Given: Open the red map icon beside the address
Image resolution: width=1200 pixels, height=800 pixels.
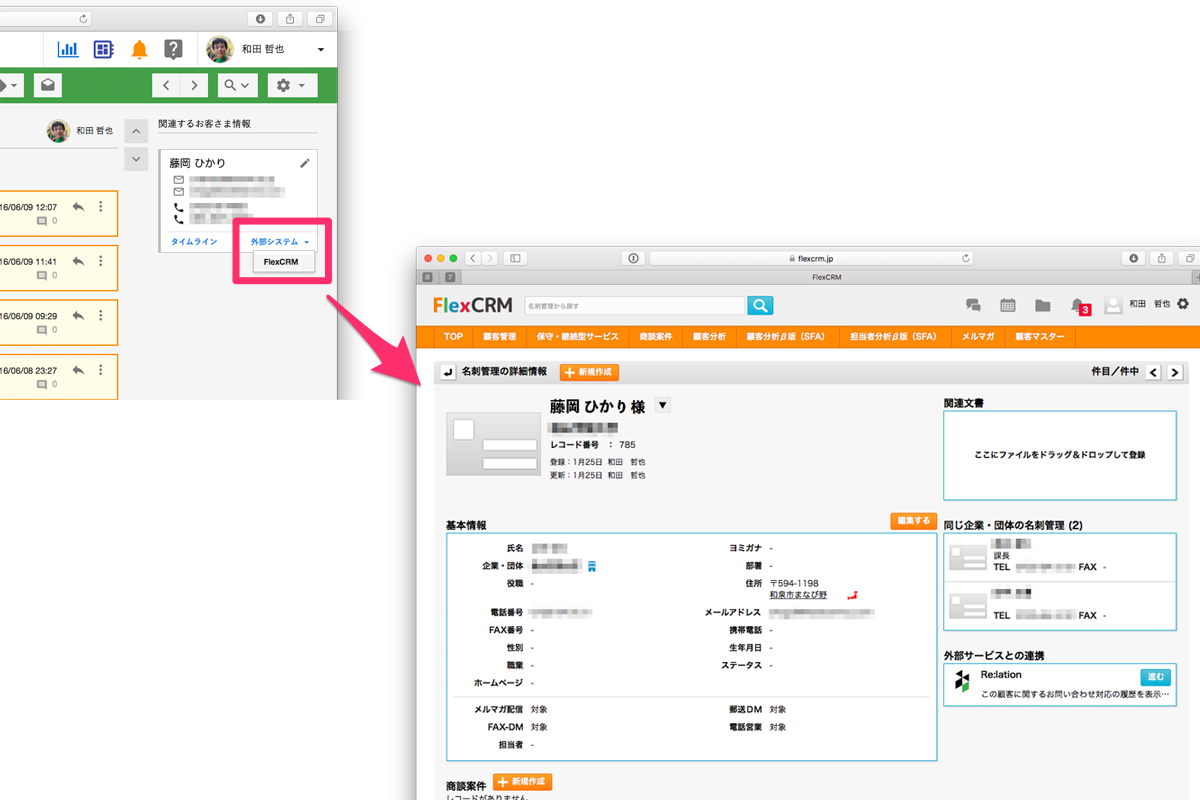Looking at the screenshot, I should (x=852, y=594).
